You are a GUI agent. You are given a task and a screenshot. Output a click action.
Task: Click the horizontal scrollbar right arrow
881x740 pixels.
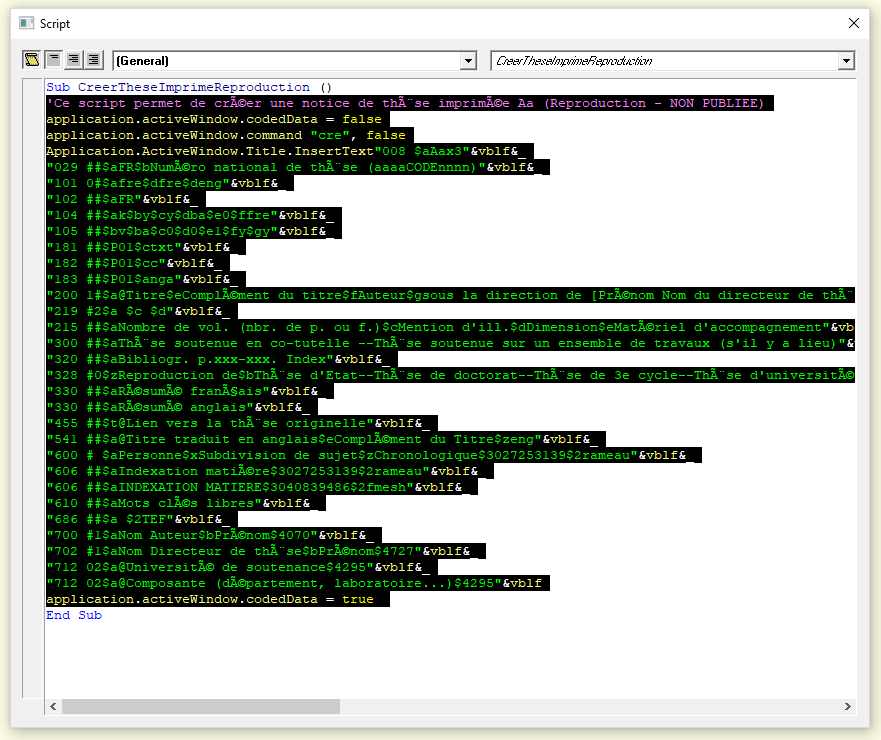tap(847, 706)
